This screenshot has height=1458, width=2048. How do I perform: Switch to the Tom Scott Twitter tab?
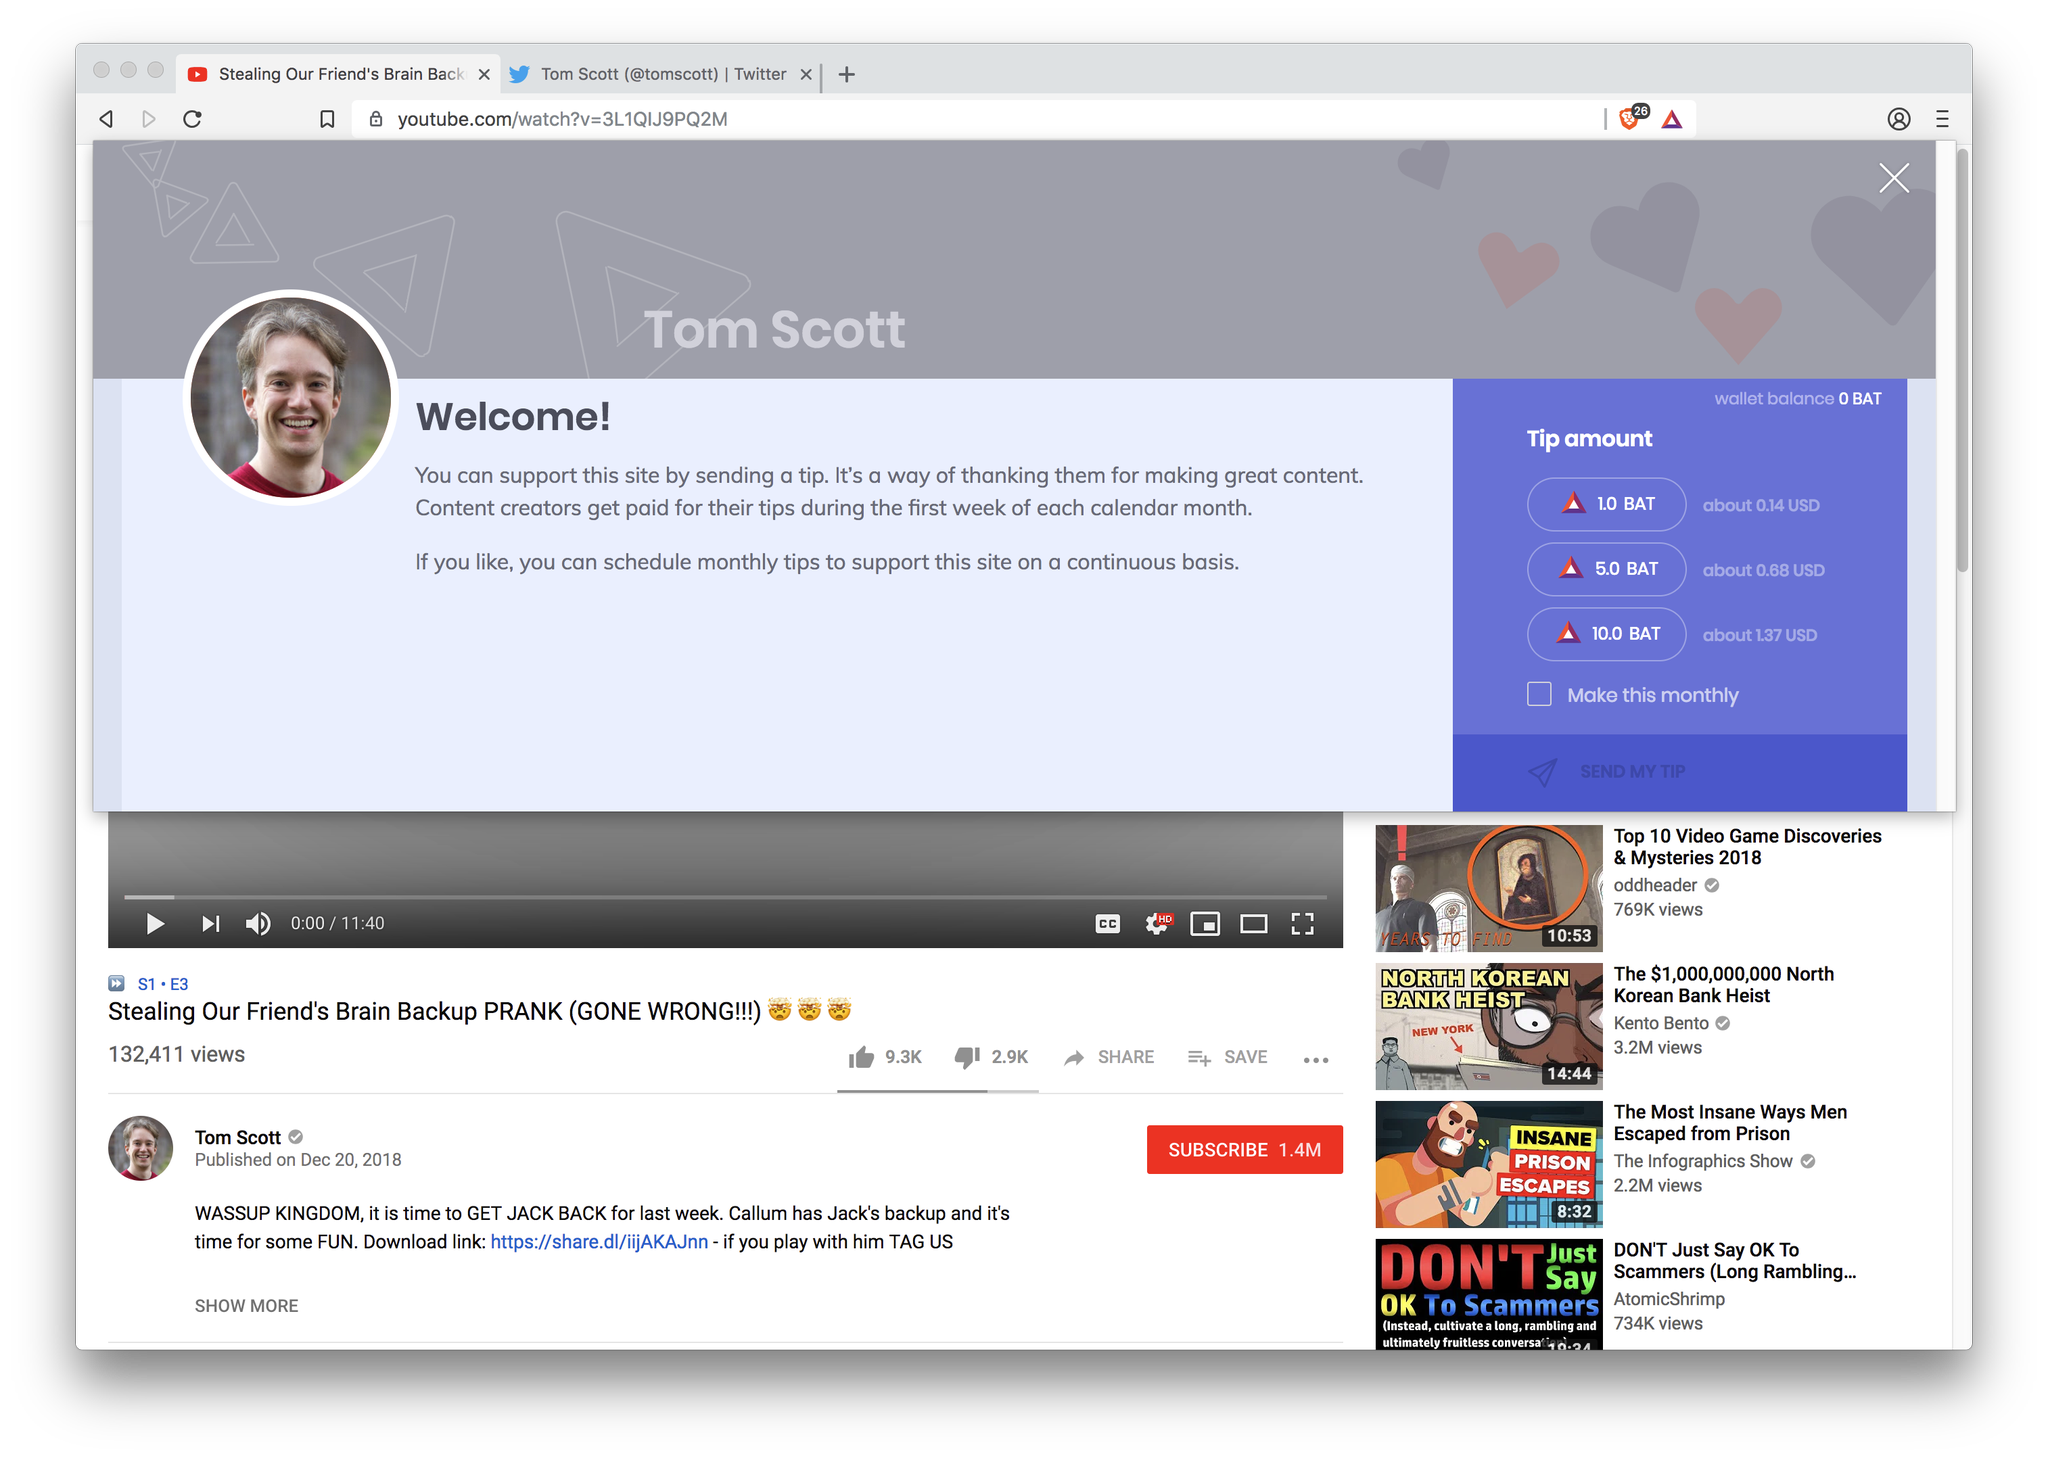(660, 74)
